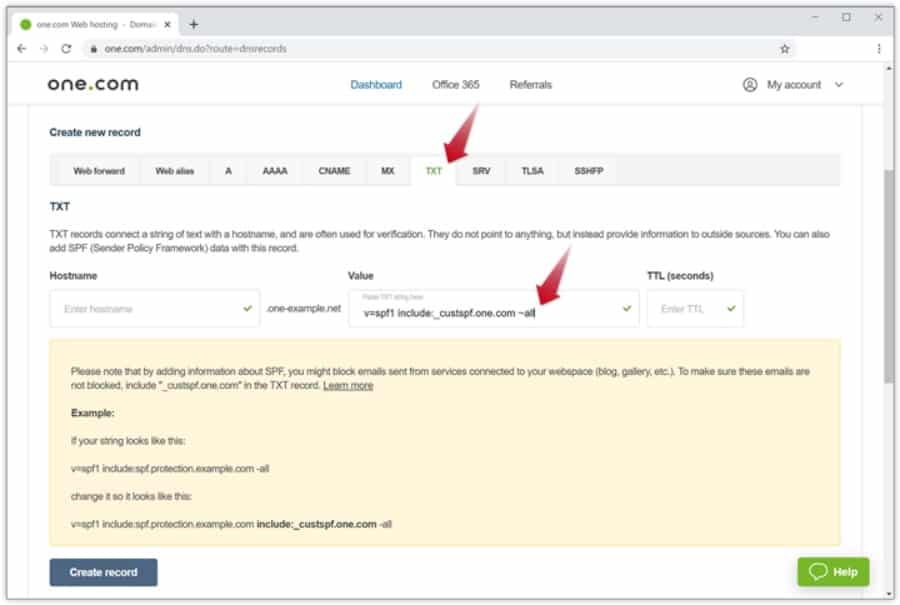Switch to the CNAME tab
The width and height of the screenshot is (900, 605).
[x=333, y=171]
